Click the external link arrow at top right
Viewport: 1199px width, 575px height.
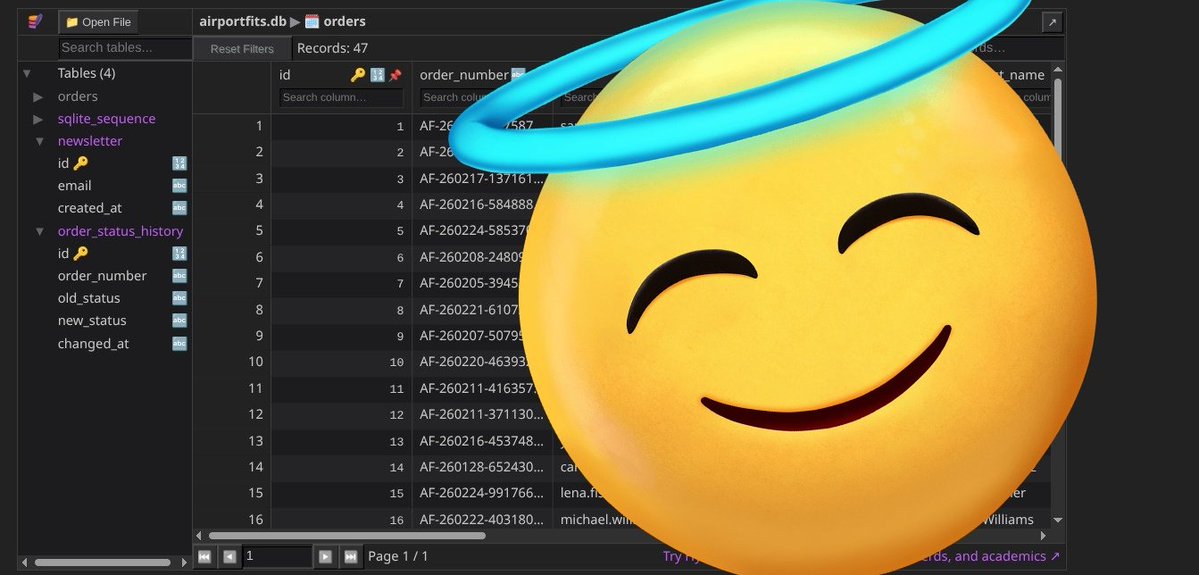coord(1052,22)
